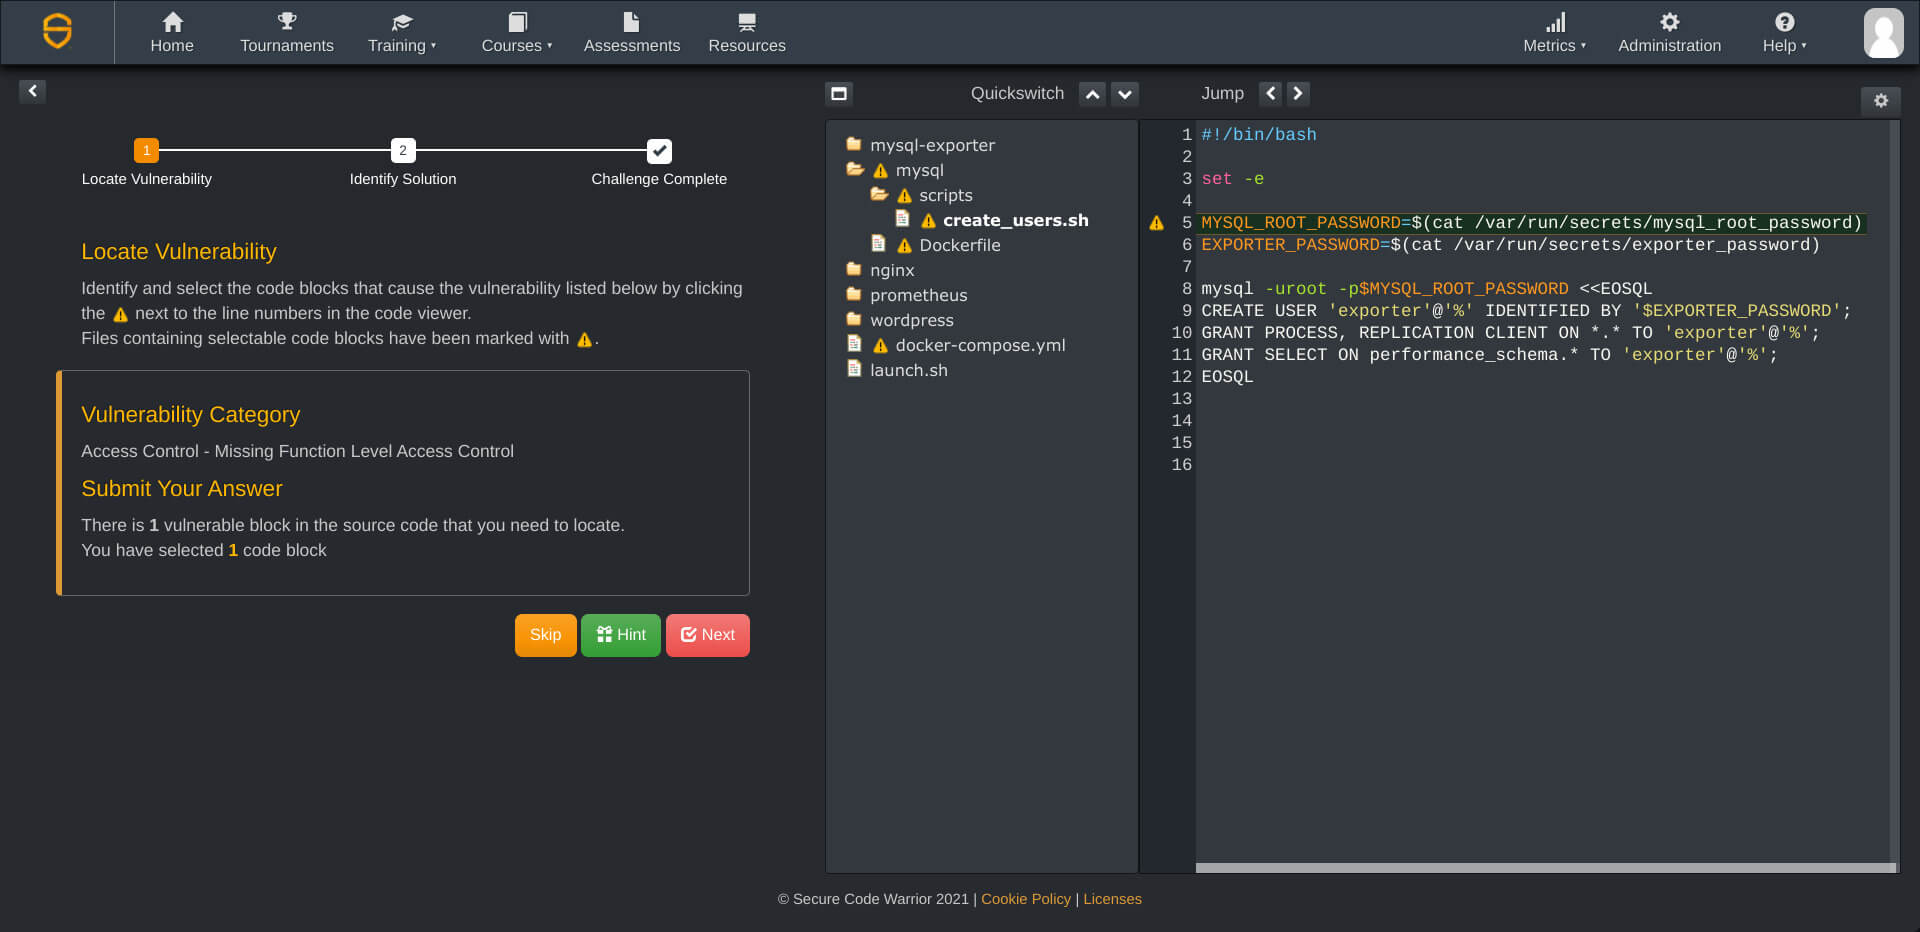
Task: Open the Assessments section
Action: pyautogui.click(x=631, y=32)
